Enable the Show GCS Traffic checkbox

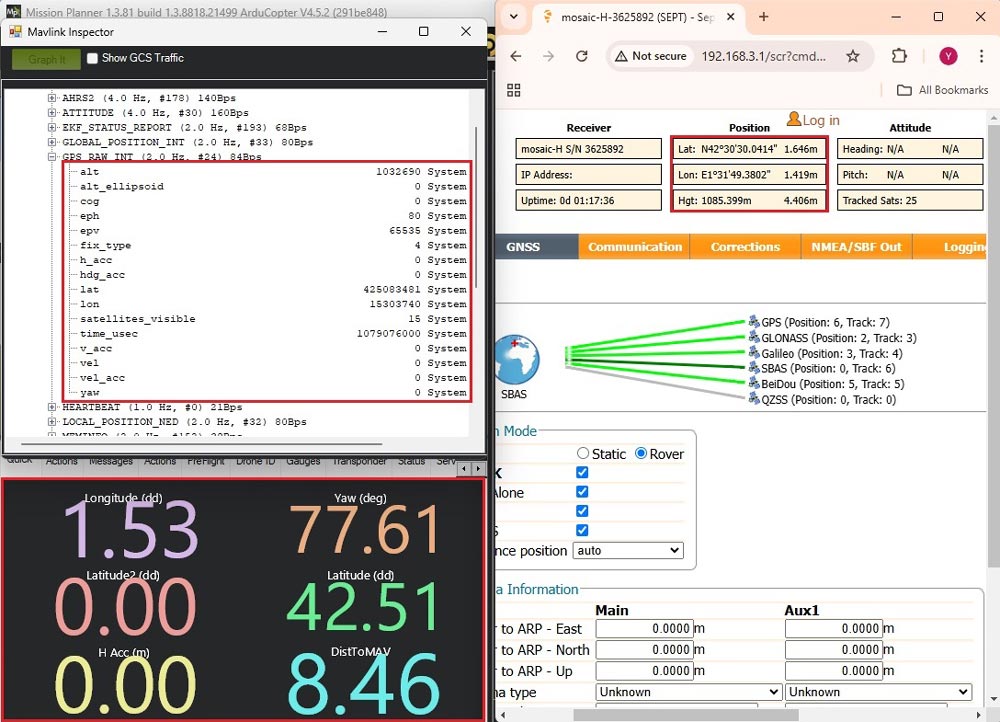(x=93, y=58)
